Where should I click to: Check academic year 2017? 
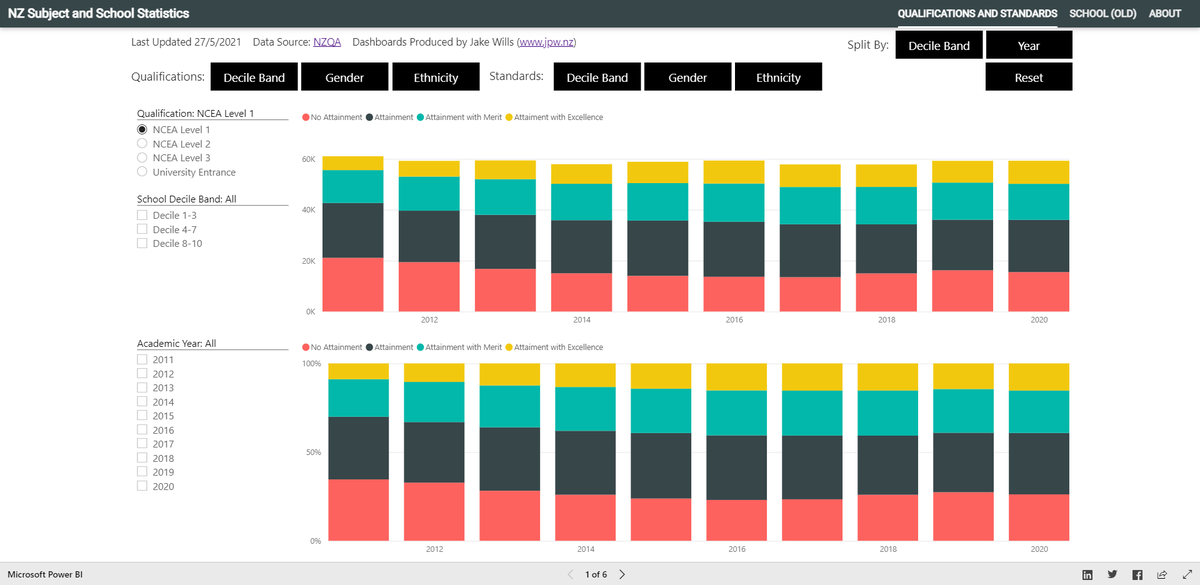coord(142,443)
